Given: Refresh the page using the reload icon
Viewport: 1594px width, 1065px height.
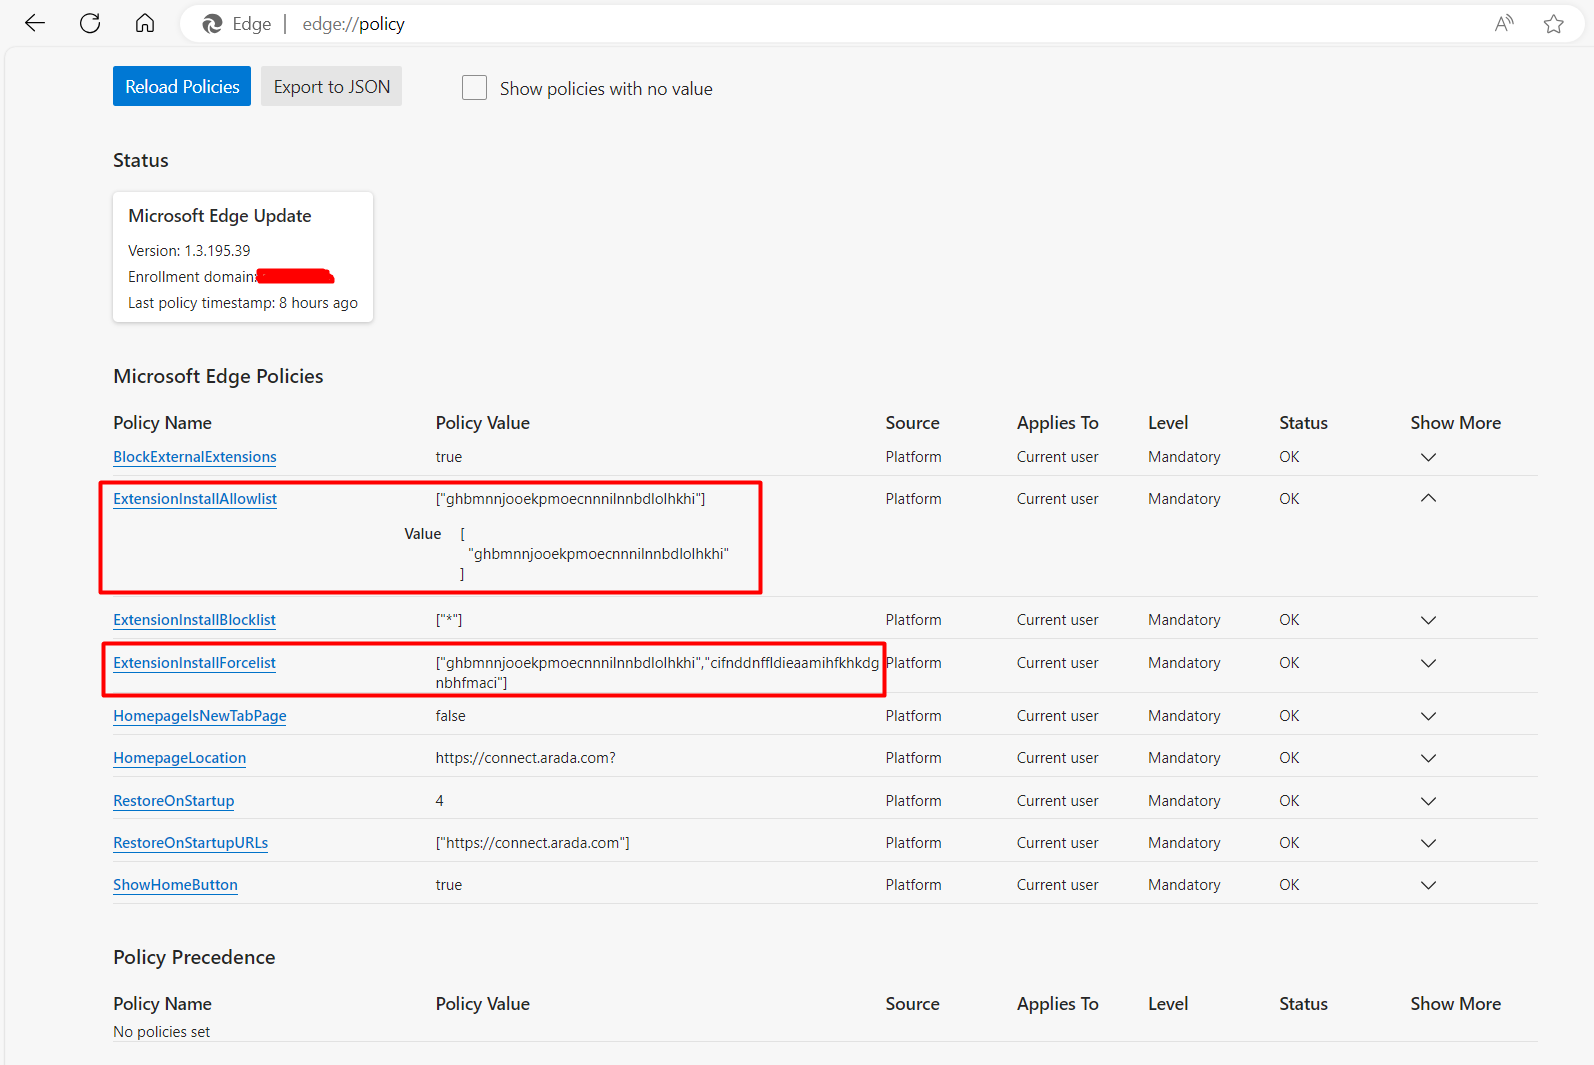Looking at the screenshot, I should click(x=90, y=23).
